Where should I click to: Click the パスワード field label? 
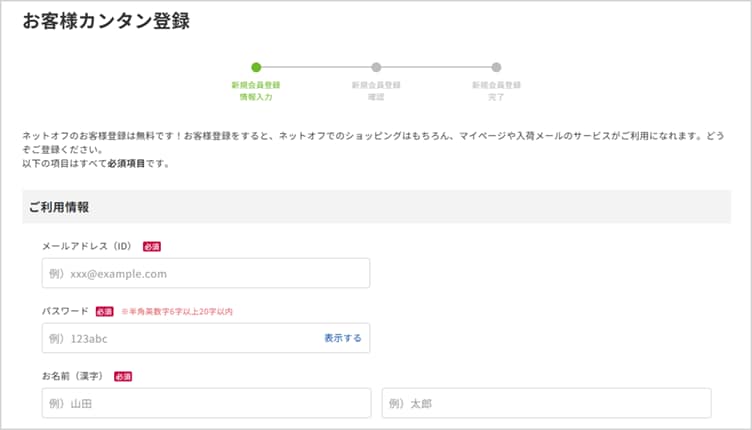[x=65, y=311]
